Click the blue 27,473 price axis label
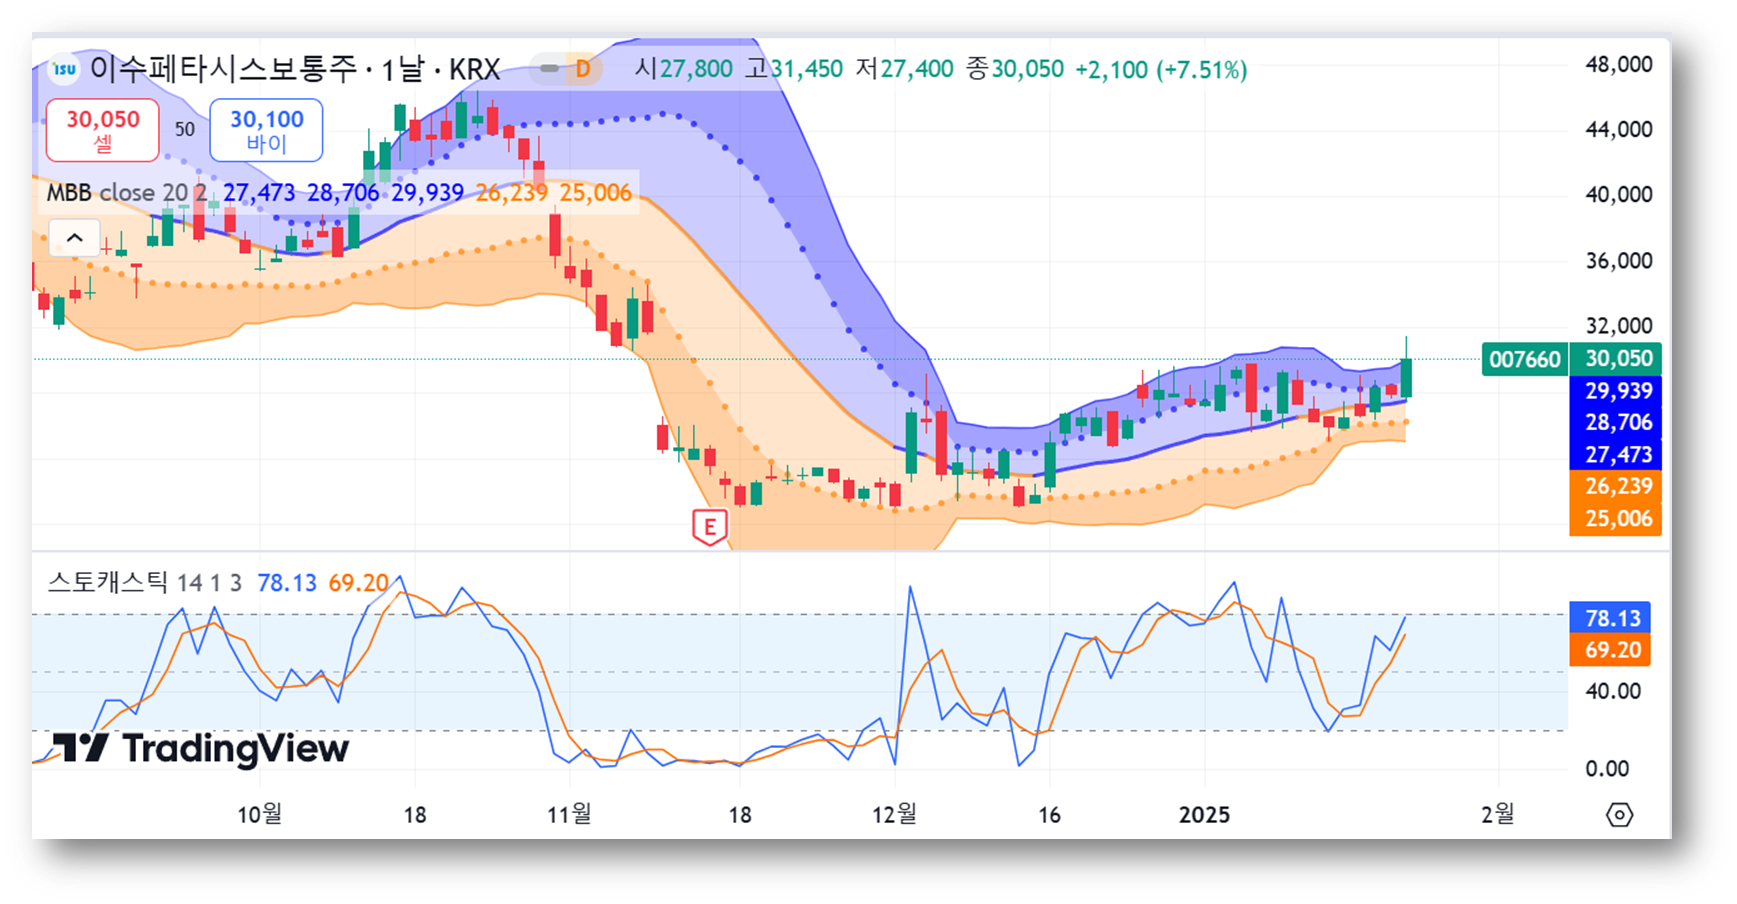1737x904 pixels. tap(1615, 454)
